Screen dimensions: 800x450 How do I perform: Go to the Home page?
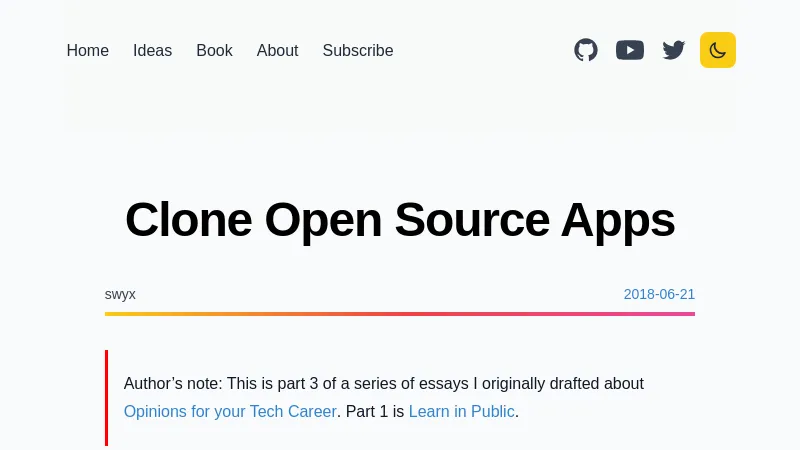88,51
